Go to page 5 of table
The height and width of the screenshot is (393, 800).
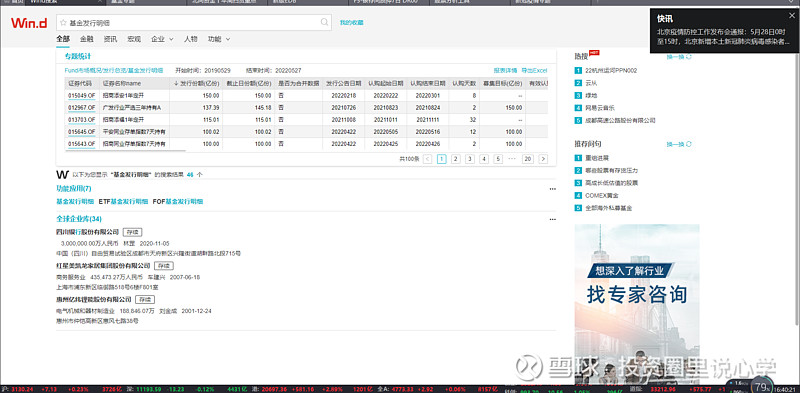point(498,159)
